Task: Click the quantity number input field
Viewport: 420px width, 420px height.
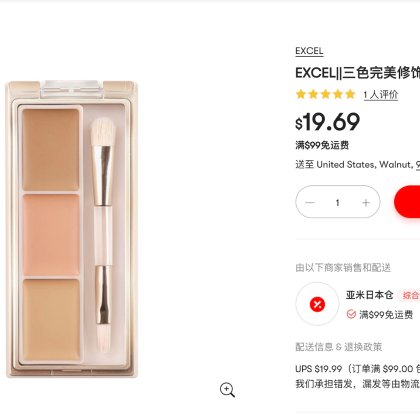Action: [x=338, y=202]
